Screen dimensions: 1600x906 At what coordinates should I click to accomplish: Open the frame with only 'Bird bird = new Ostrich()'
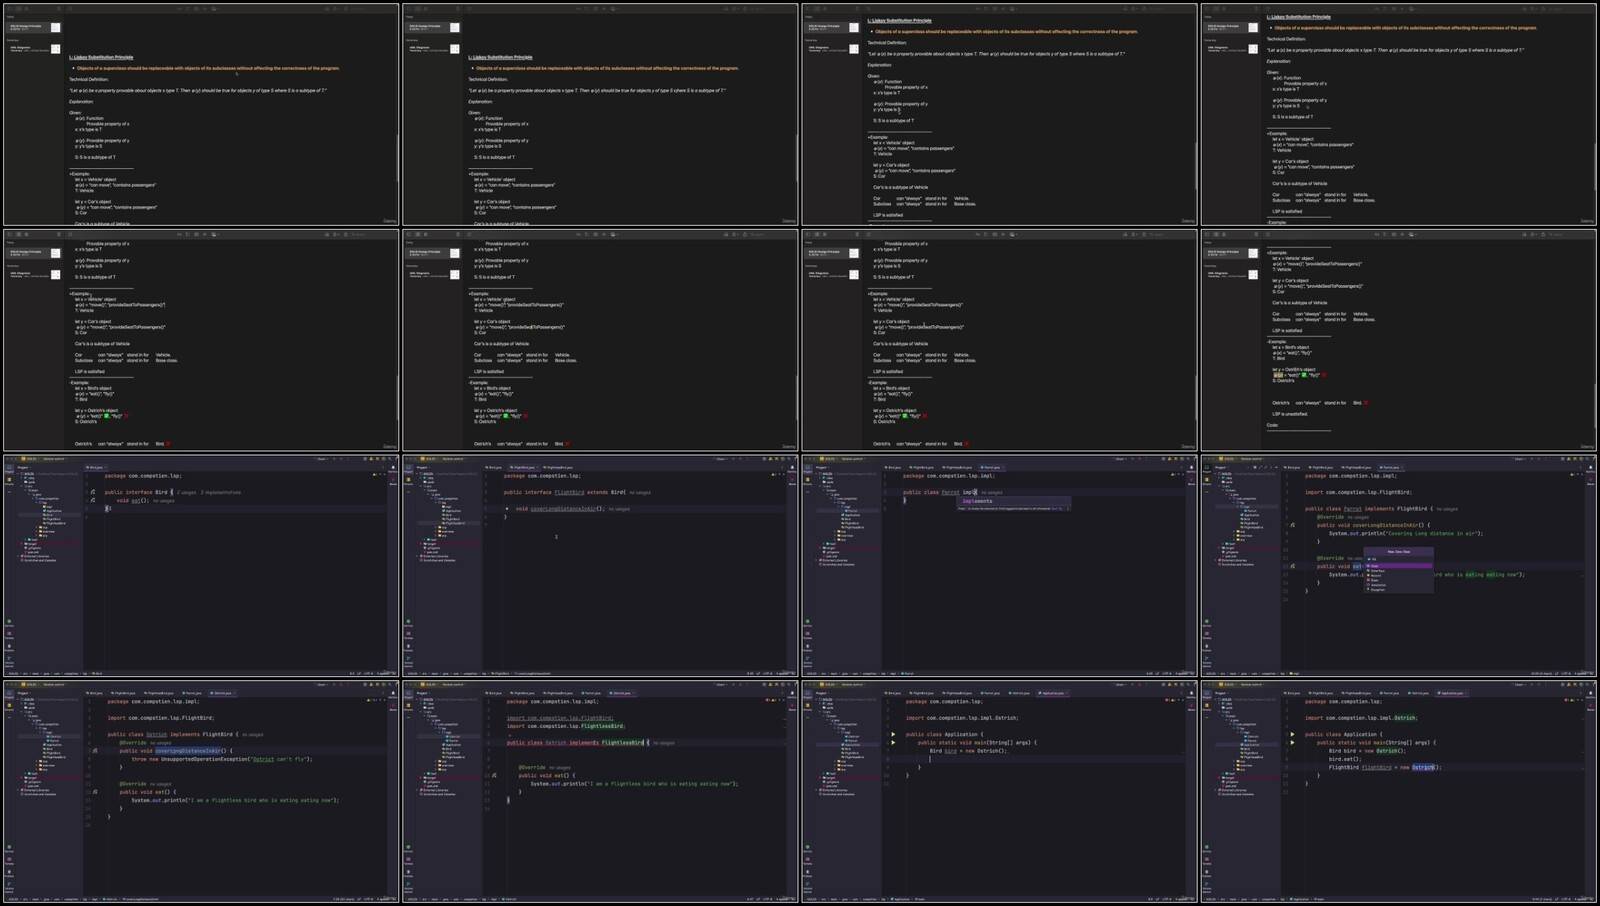coord(999,792)
